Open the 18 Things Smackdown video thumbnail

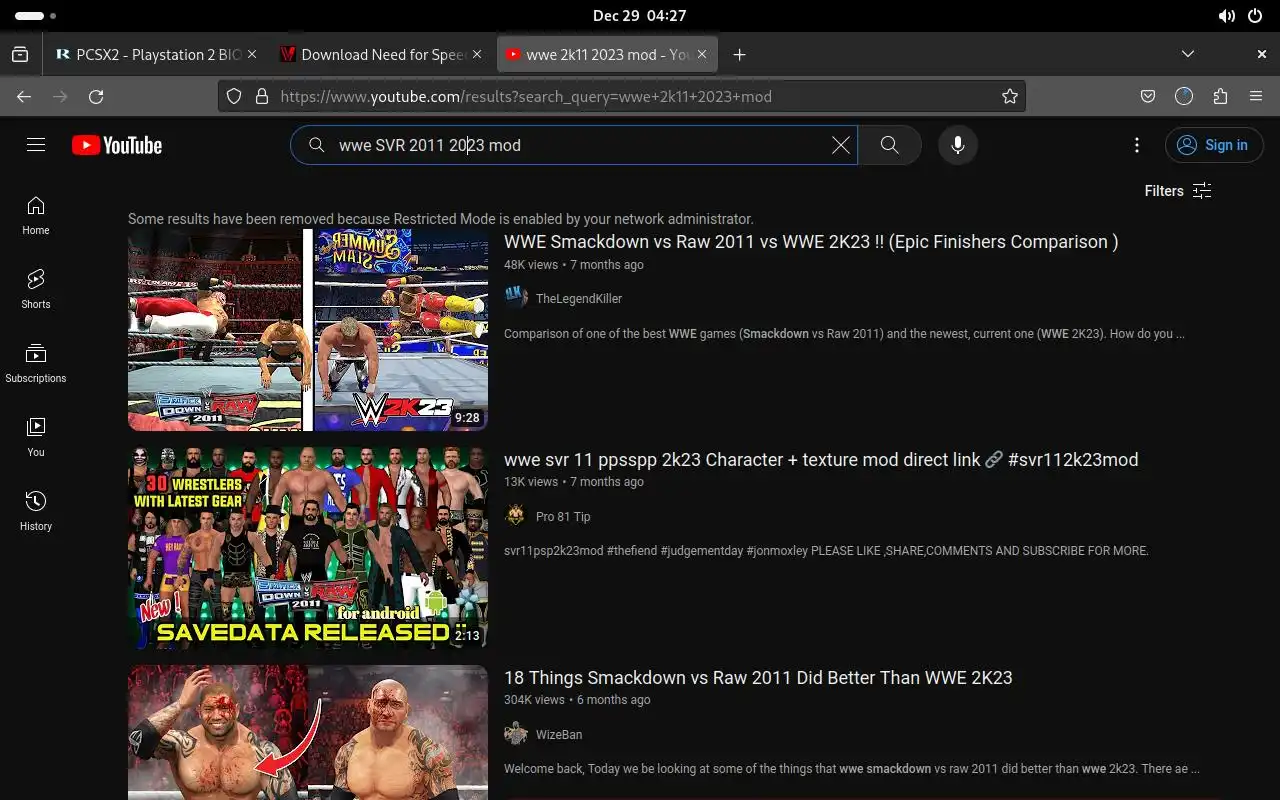point(308,732)
